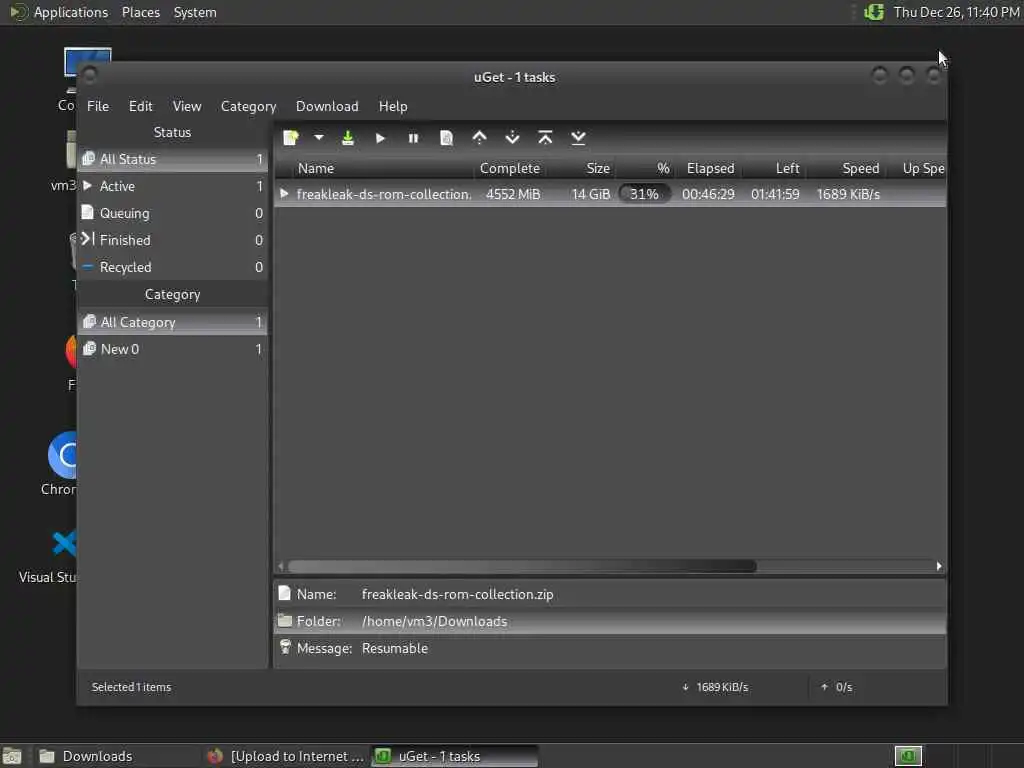Switch to the Upload to Internet taskbar window
1024x768 pixels.
[286, 756]
